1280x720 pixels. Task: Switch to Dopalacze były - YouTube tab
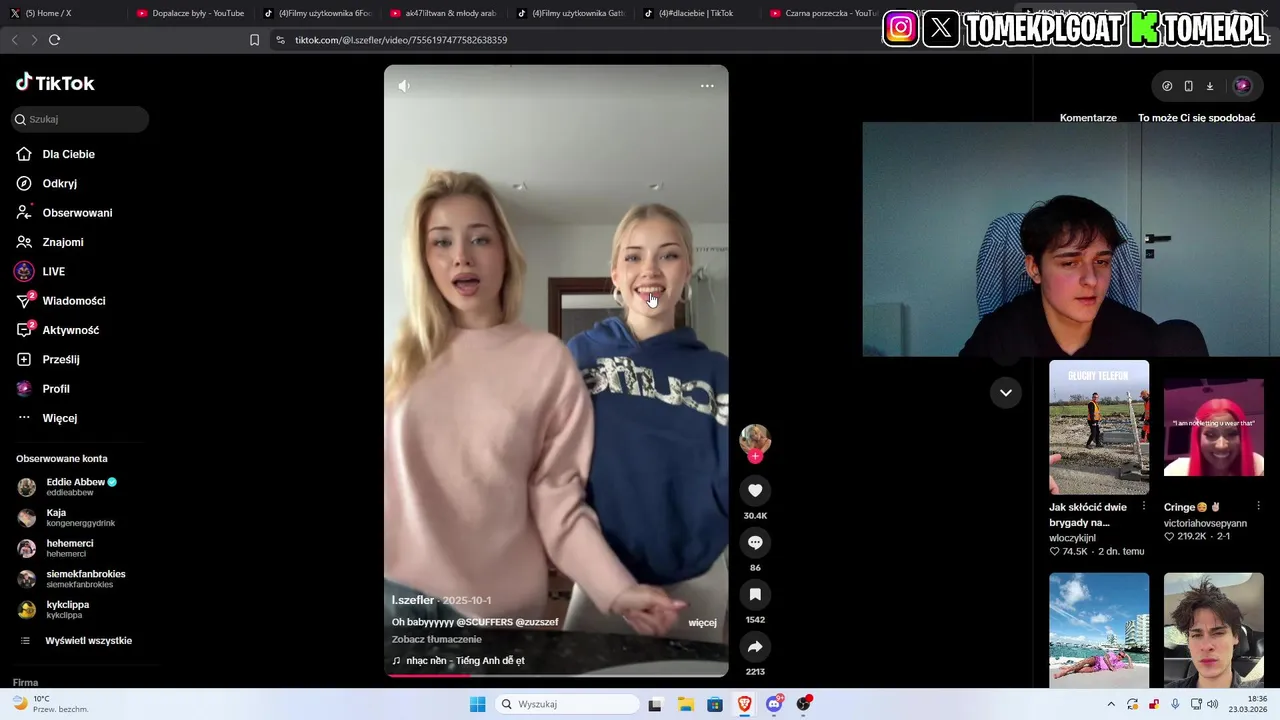190,13
